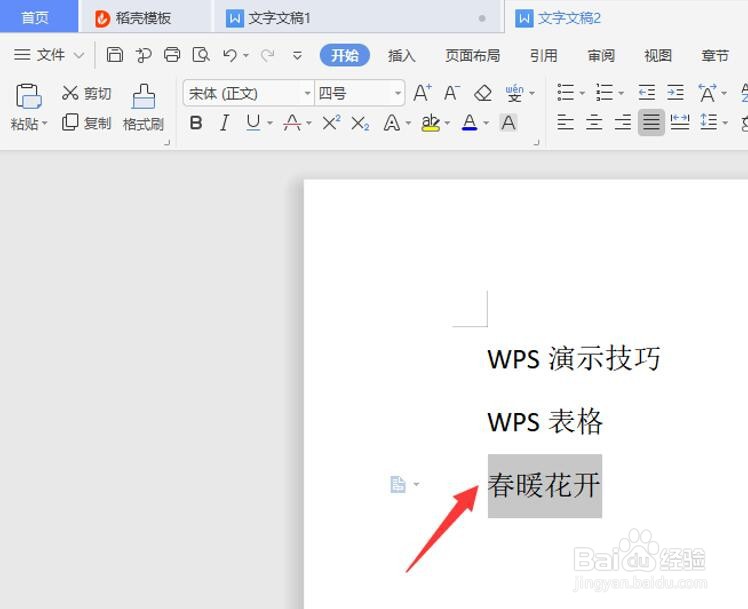Open Print Preview icon
The image size is (748, 609).
201,55
